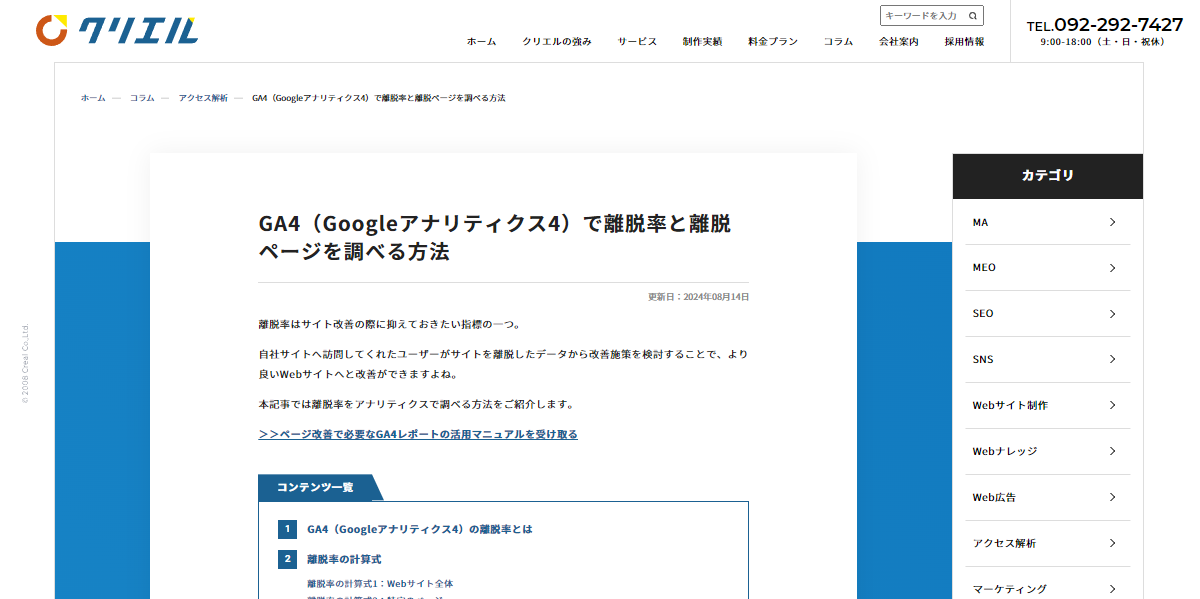Open the 採用情報 navigation item

tap(964, 42)
